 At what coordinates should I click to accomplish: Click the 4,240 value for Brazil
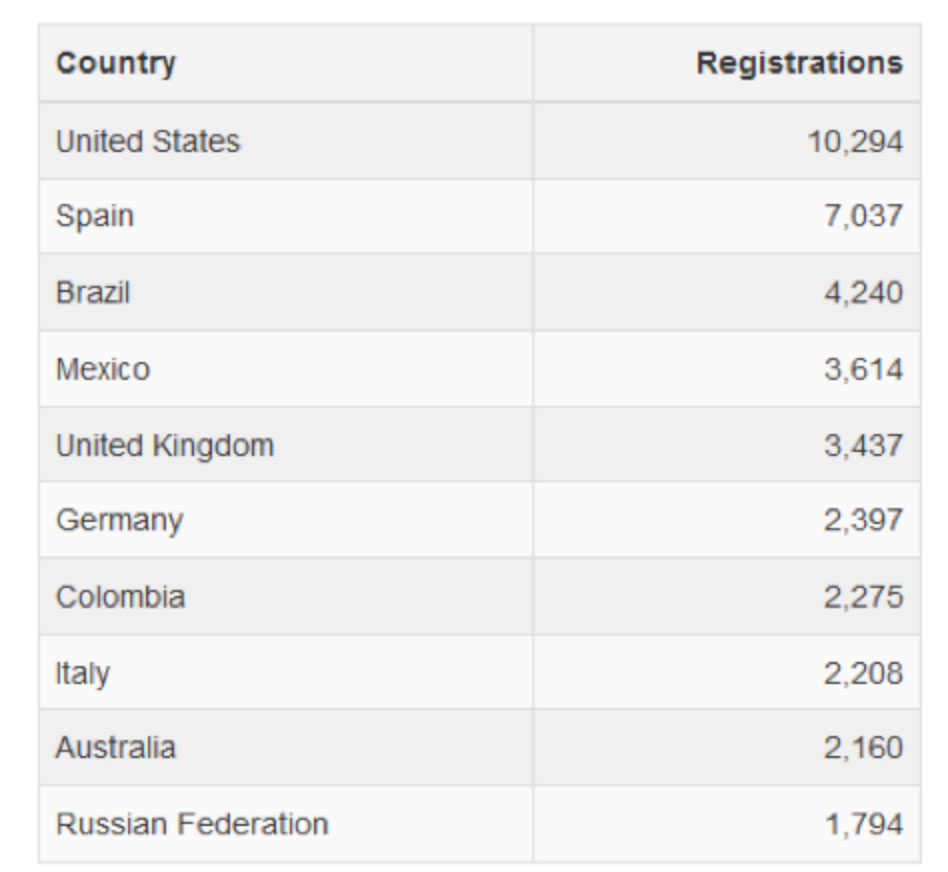pos(863,293)
